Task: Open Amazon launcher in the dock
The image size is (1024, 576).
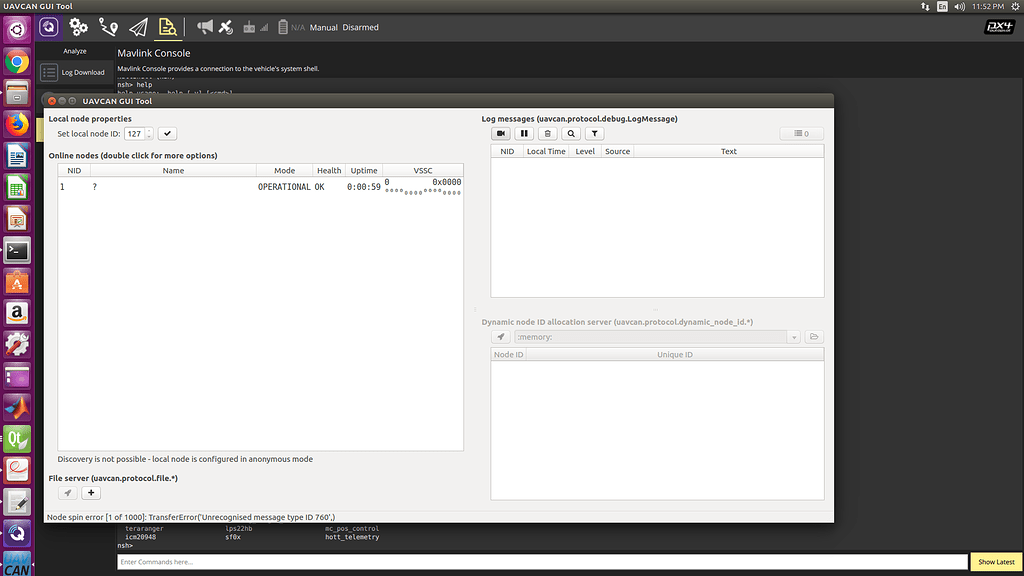Action: coord(17,313)
